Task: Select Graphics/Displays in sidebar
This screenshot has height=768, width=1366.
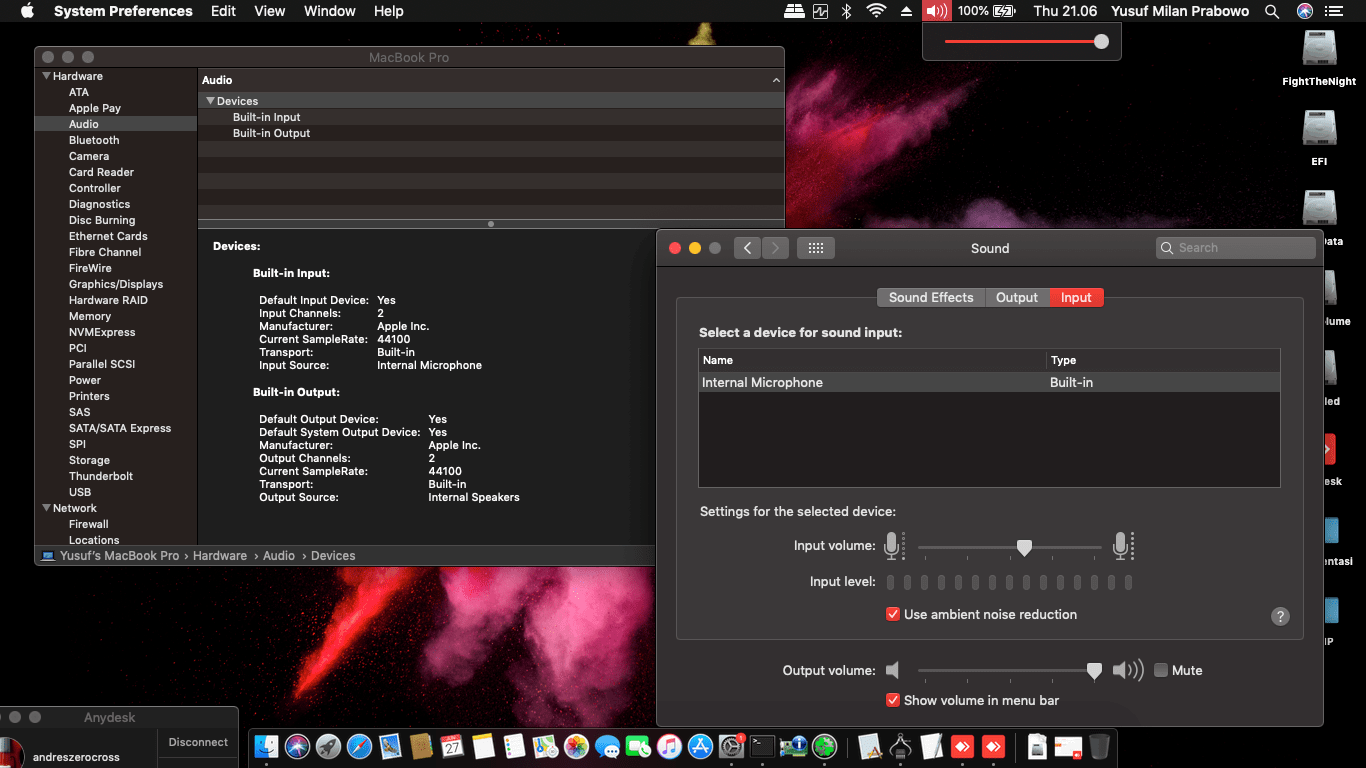Action: pyautogui.click(x=116, y=284)
